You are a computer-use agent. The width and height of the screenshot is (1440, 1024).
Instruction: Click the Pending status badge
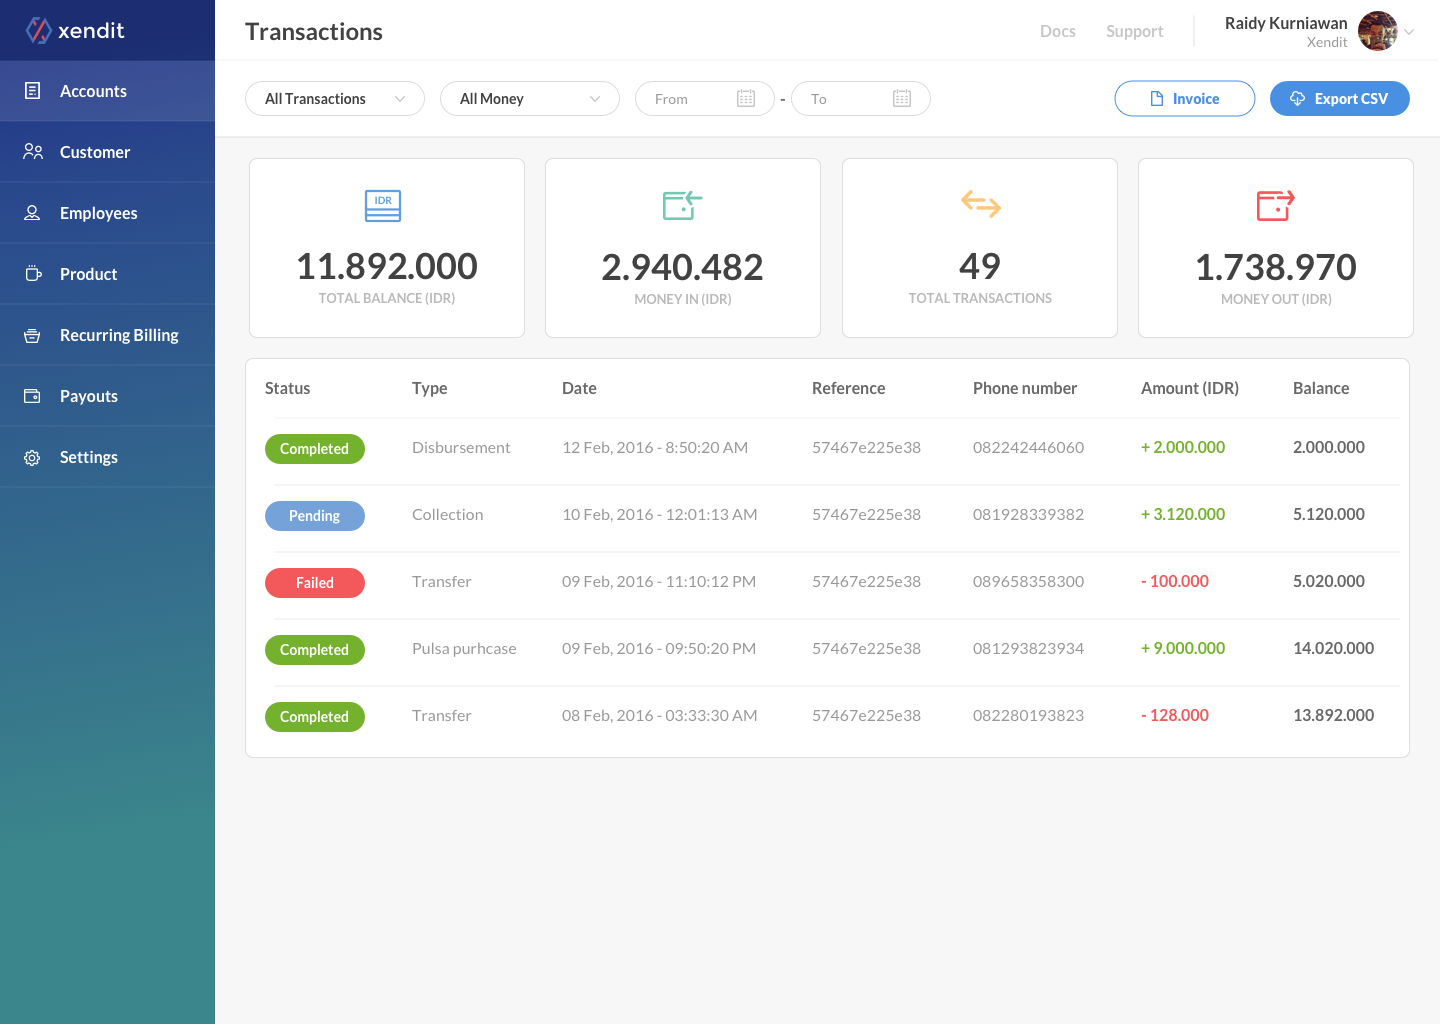(315, 516)
